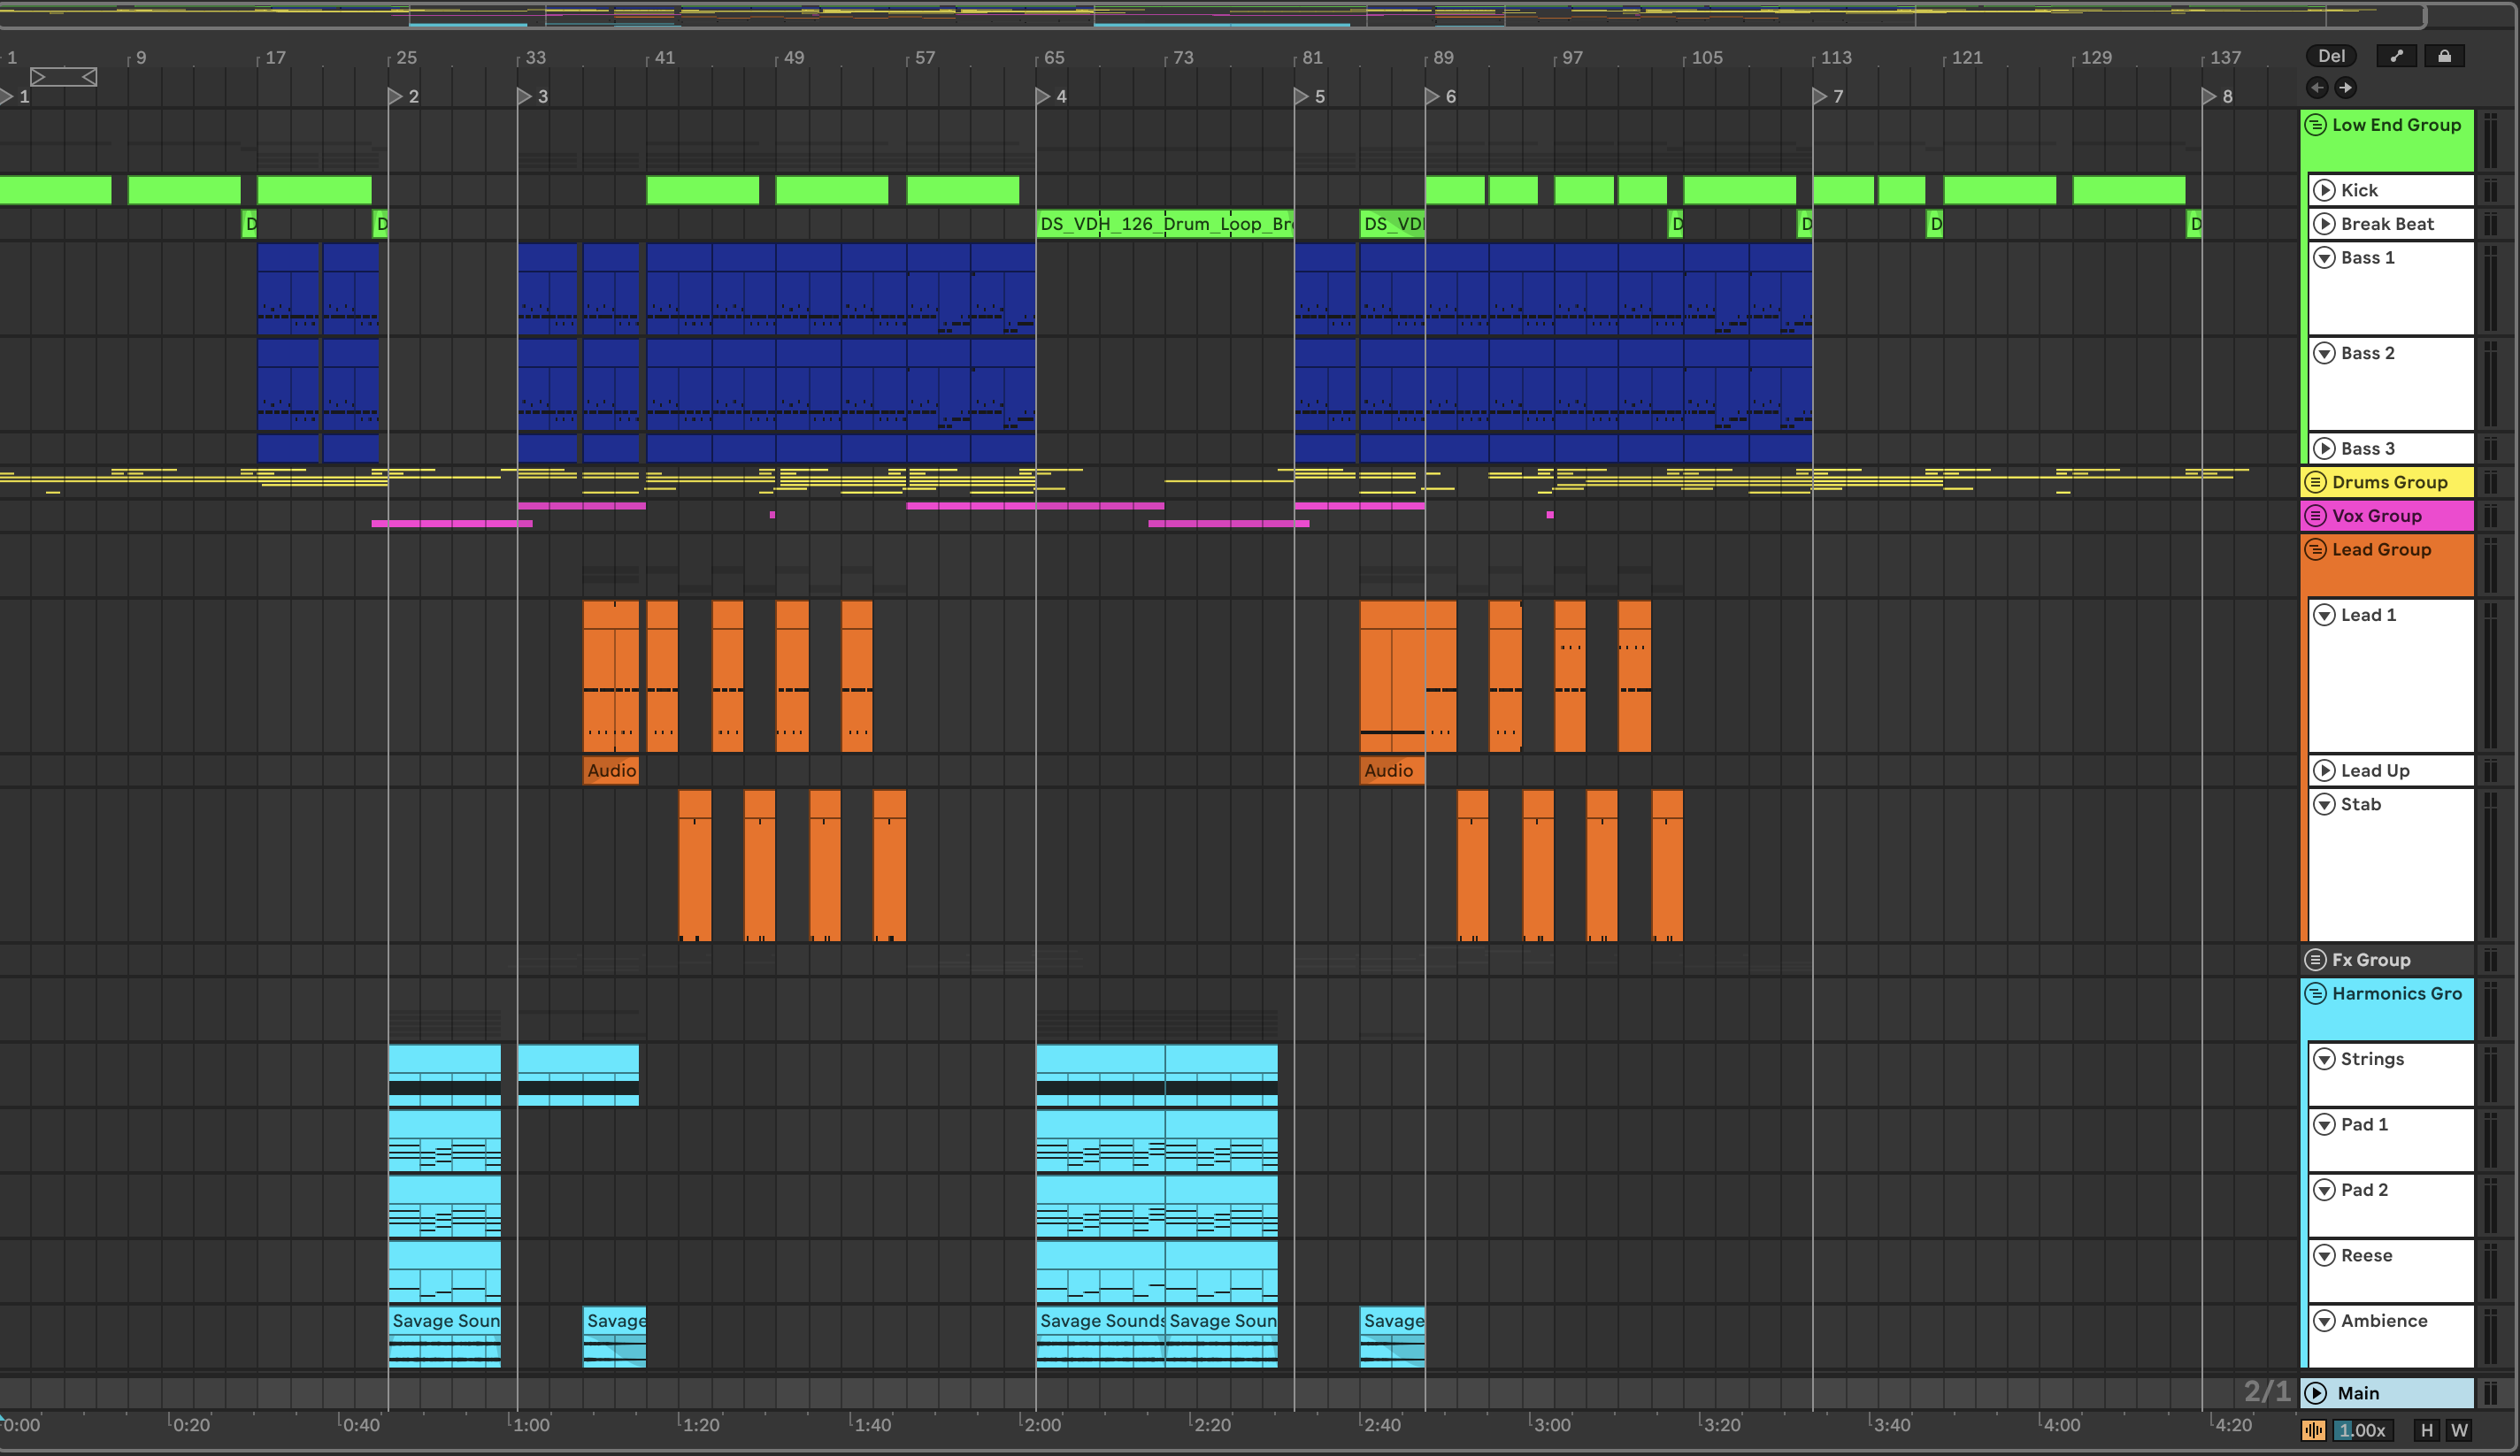Toggle automation mode button
This screenshot has height=1456, width=2520.
pos(2396,56)
